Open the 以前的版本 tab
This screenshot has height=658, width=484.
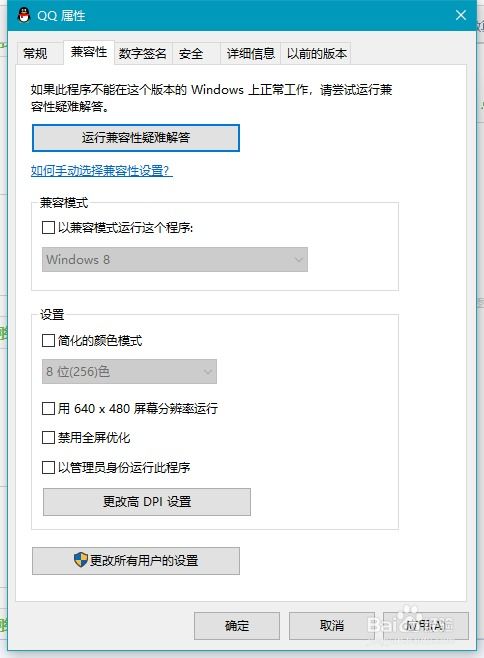[317, 53]
